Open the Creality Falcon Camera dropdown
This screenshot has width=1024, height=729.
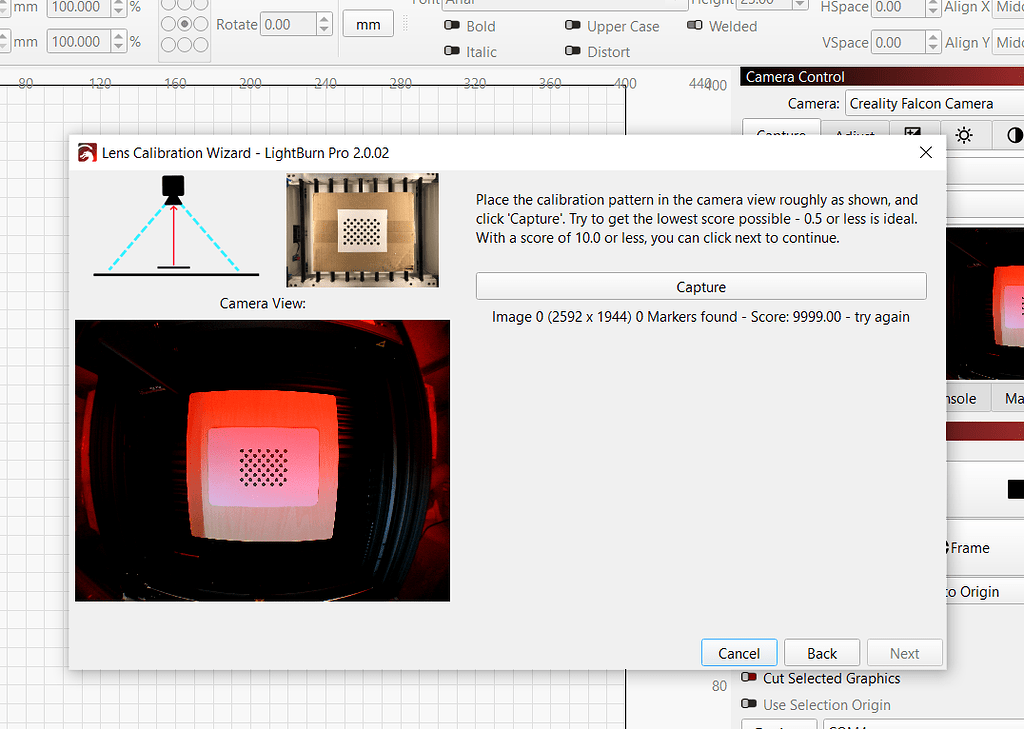pos(932,103)
